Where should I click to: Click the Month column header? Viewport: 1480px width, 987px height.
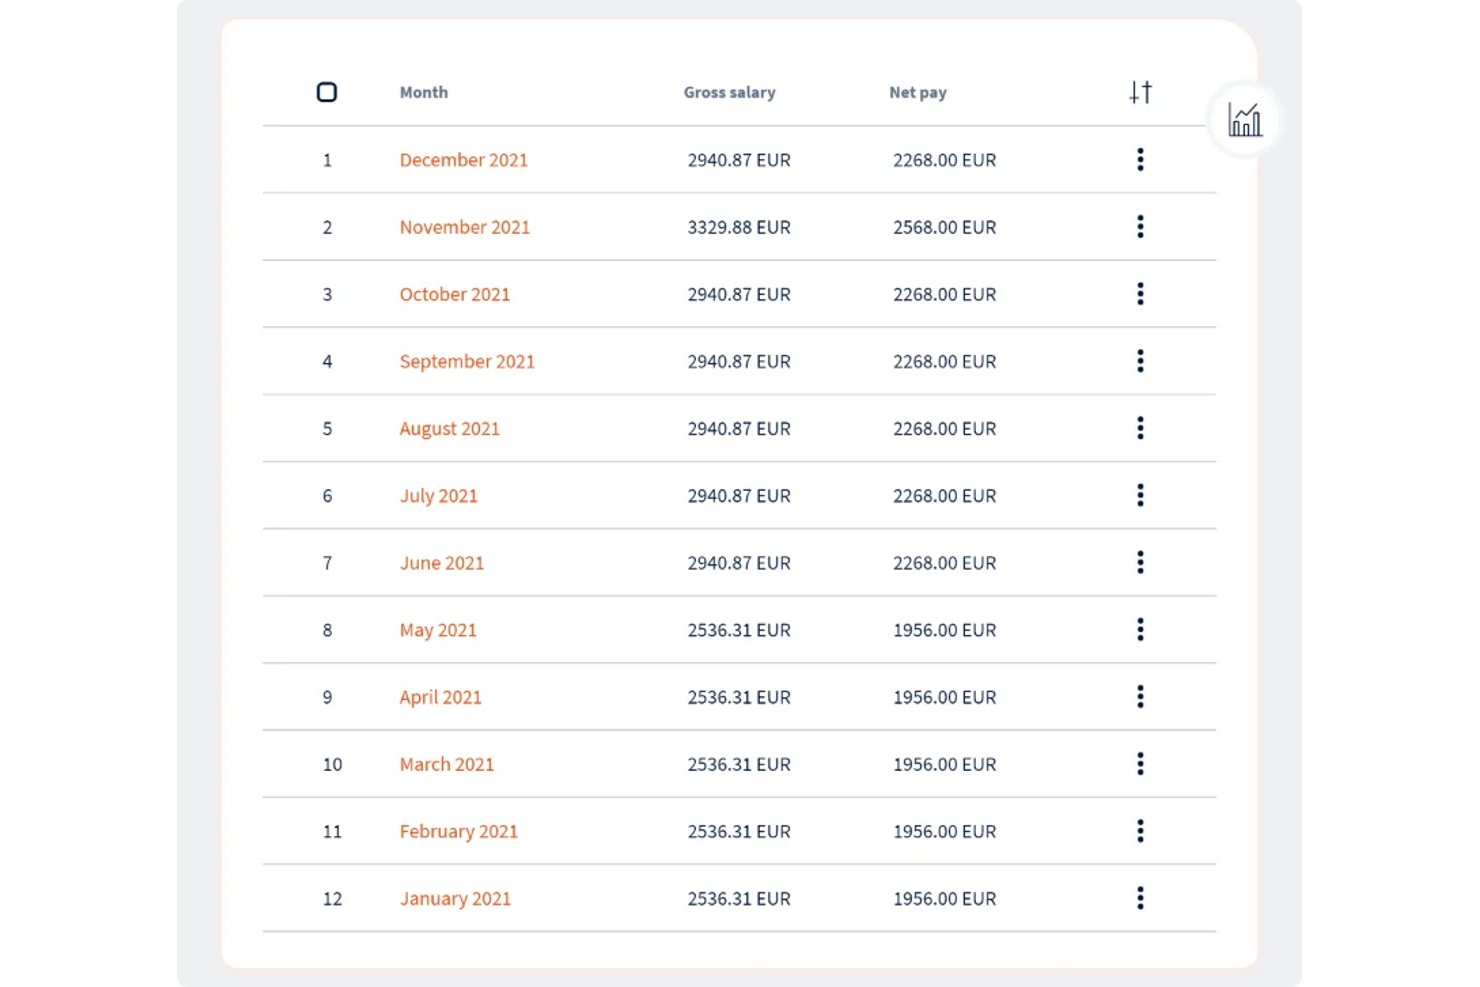click(x=424, y=92)
